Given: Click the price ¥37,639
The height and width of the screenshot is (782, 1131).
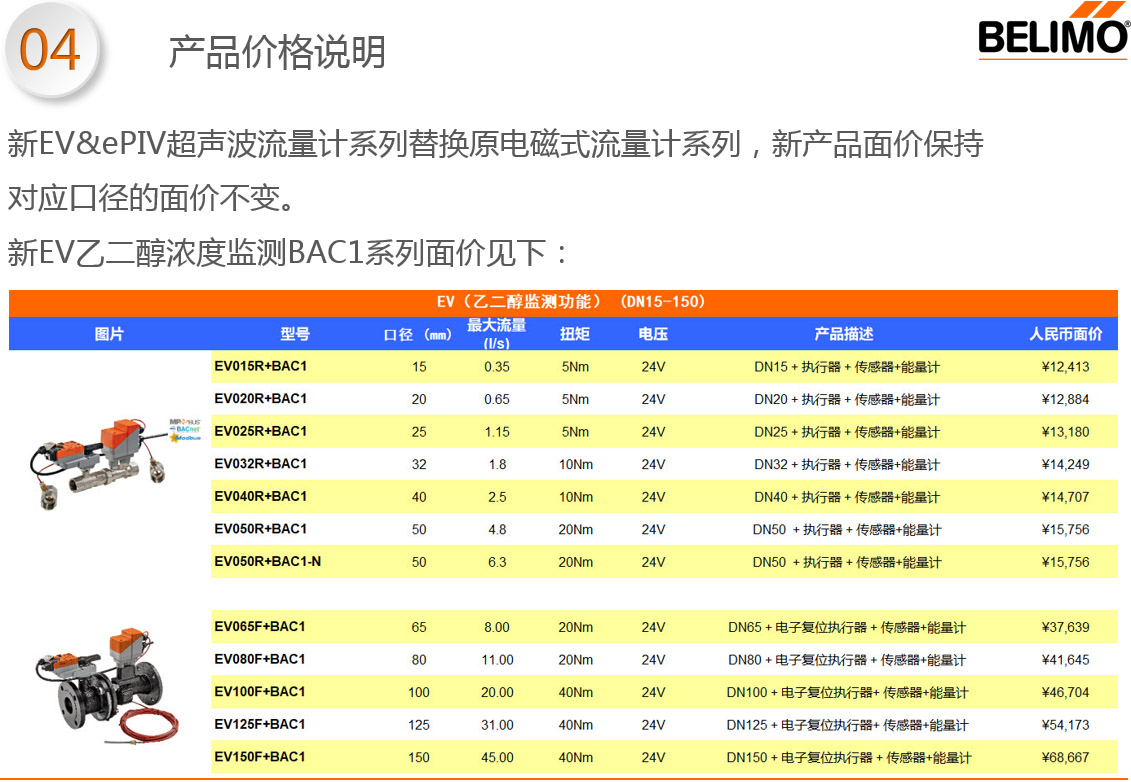Looking at the screenshot, I should click(1065, 627).
